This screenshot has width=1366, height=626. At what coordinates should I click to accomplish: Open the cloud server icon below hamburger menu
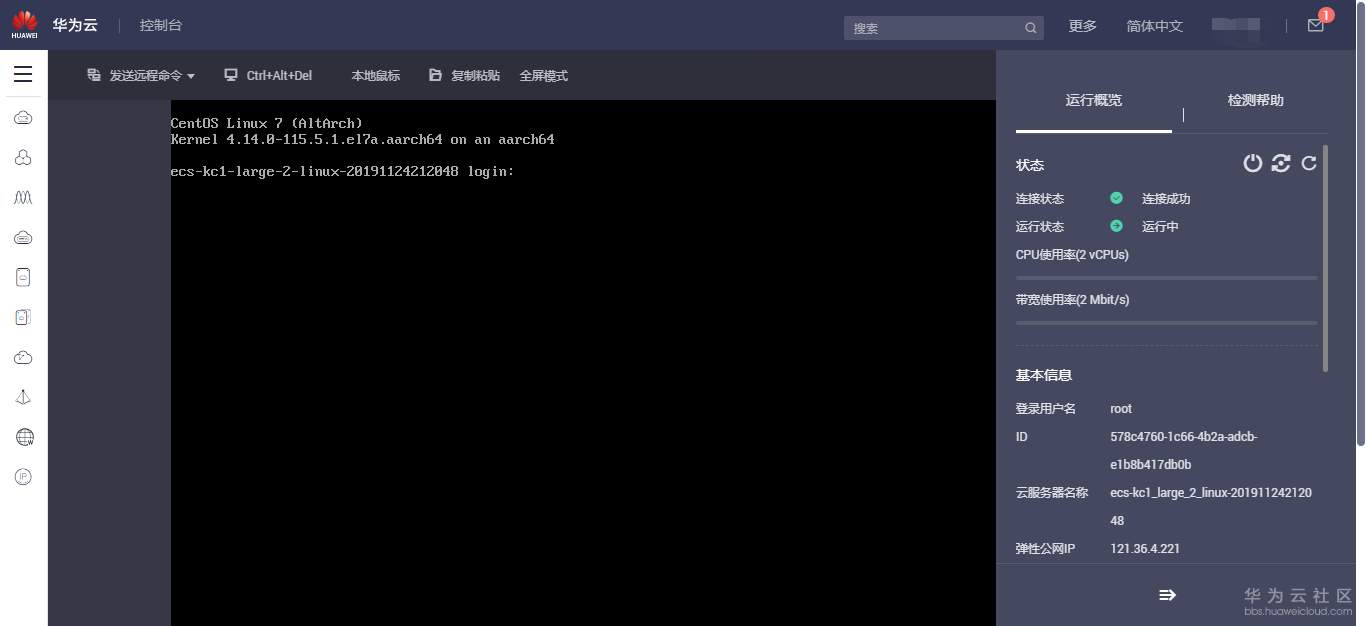pyautogui.click(x=23, y=118)
